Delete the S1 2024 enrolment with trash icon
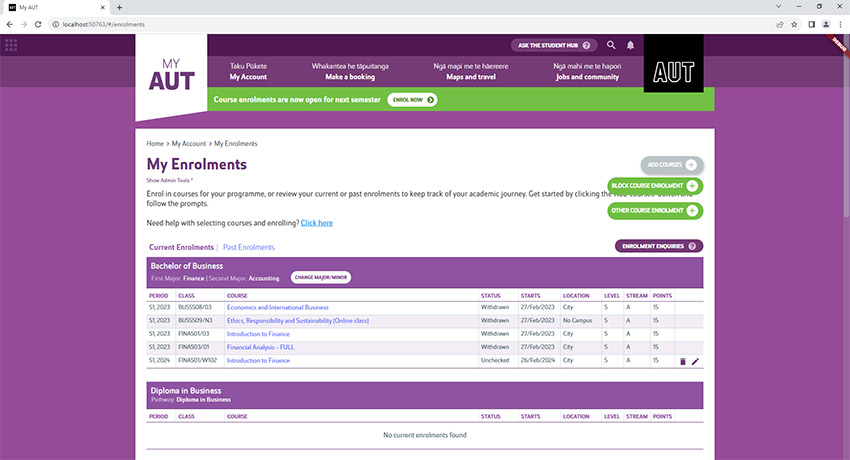The image size is (850, 460). (x=683, y=361)
